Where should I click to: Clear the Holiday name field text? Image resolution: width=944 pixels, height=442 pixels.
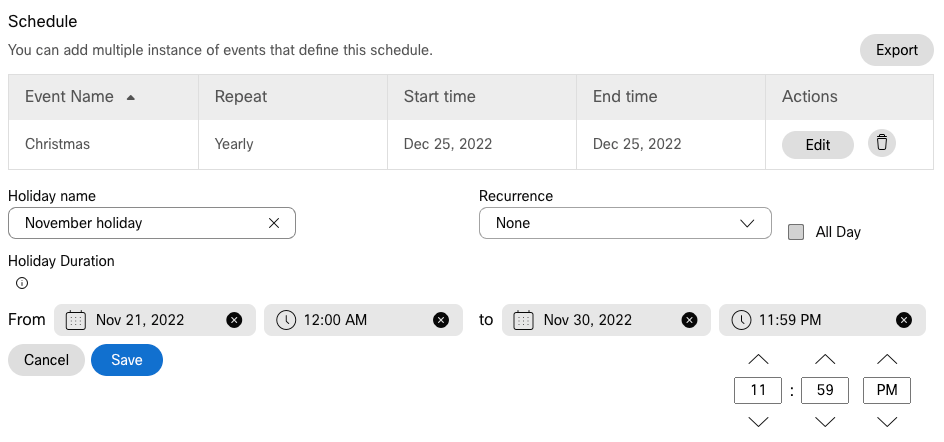[274, 223]
